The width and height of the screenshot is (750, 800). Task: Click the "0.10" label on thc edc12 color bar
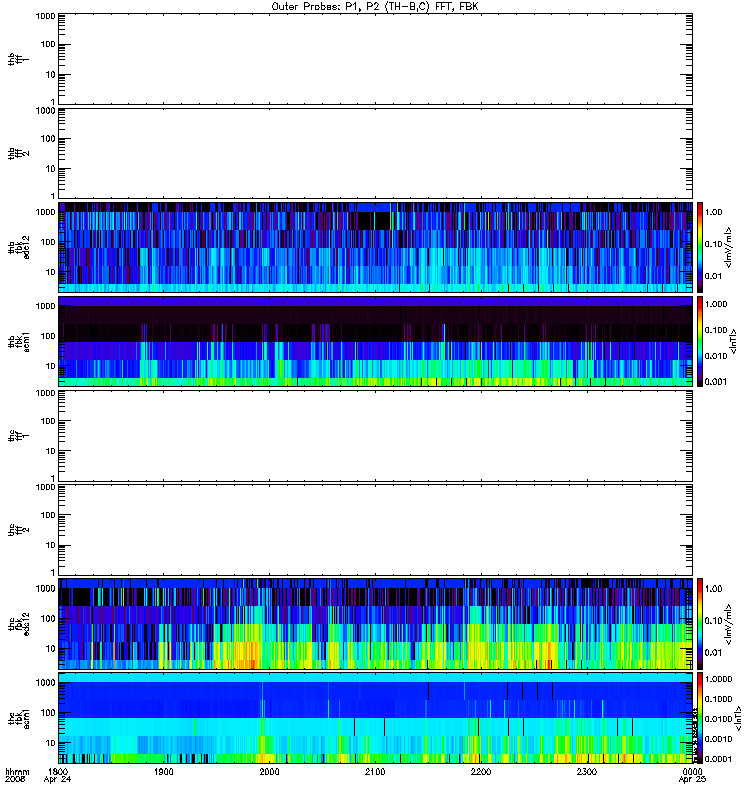click(713, 620)
